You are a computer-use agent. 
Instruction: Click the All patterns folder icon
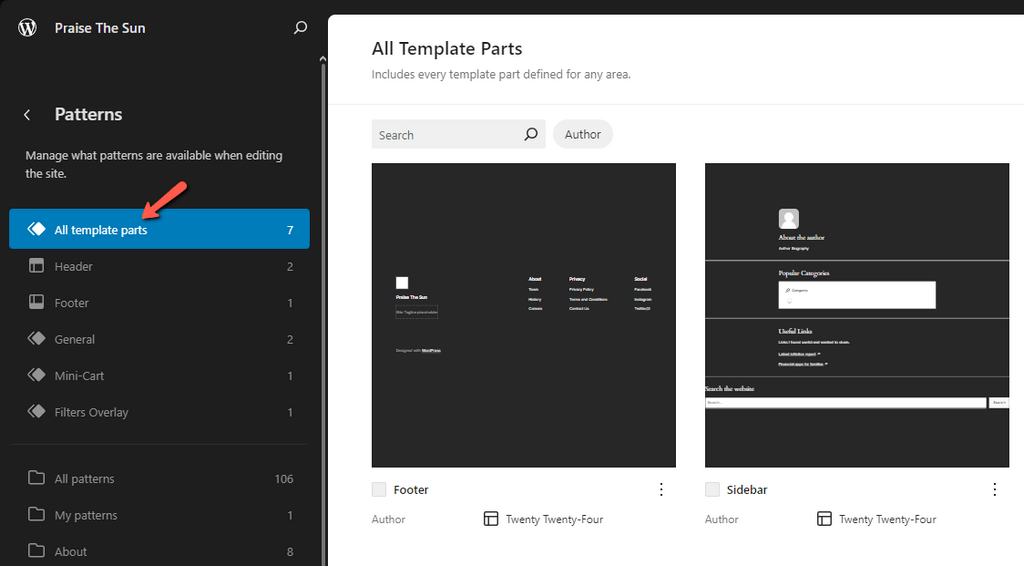pos(37,478)
